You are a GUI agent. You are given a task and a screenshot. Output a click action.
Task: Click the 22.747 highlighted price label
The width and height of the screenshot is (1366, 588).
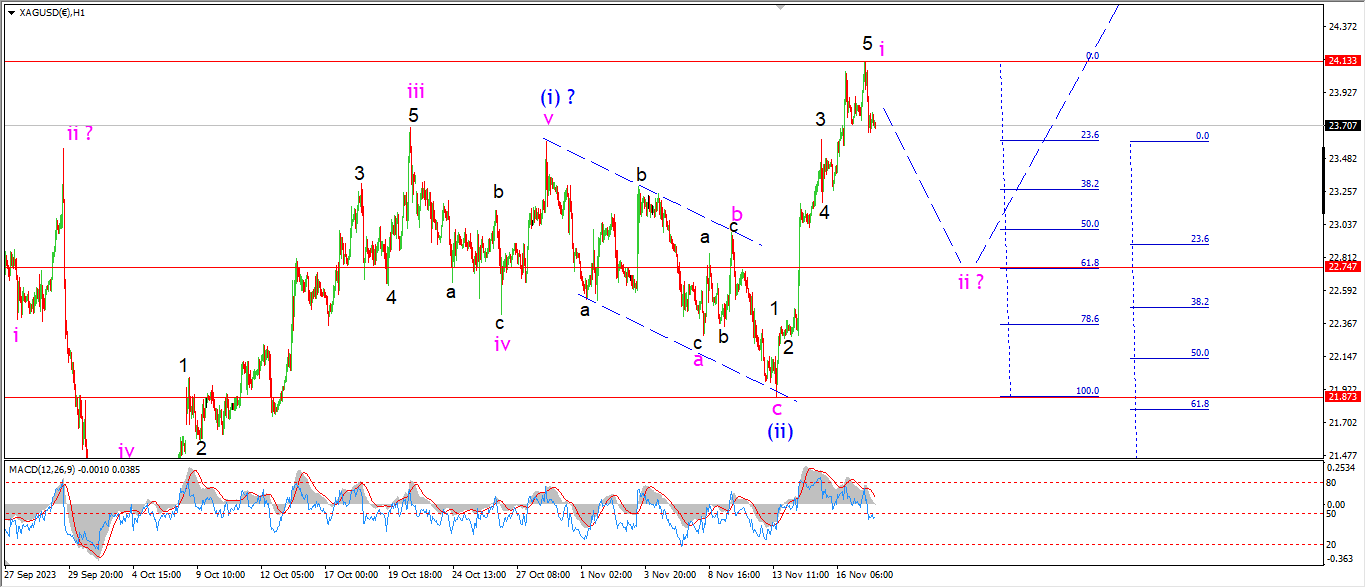pyautogui.click(x=1341, y=267)
